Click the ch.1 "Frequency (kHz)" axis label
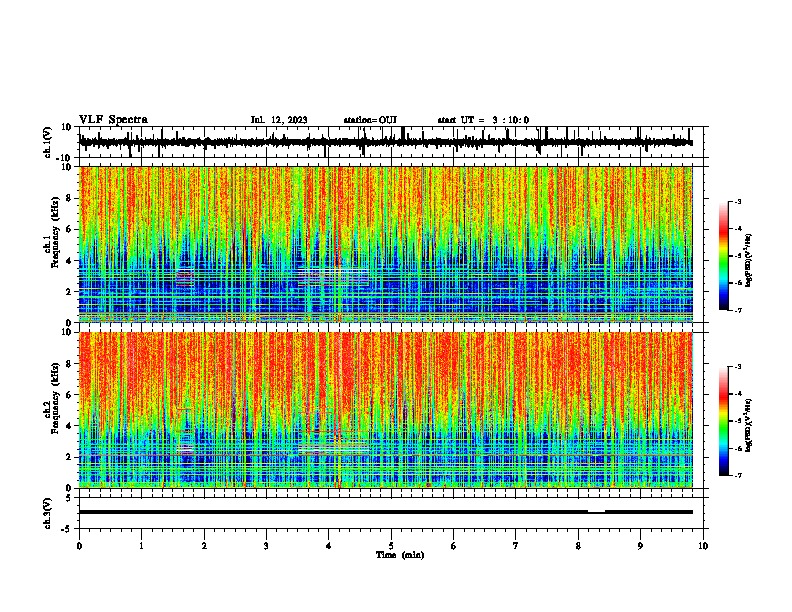Image resolution: width=792 pixels, height=612 pixels. coord(55,234)
